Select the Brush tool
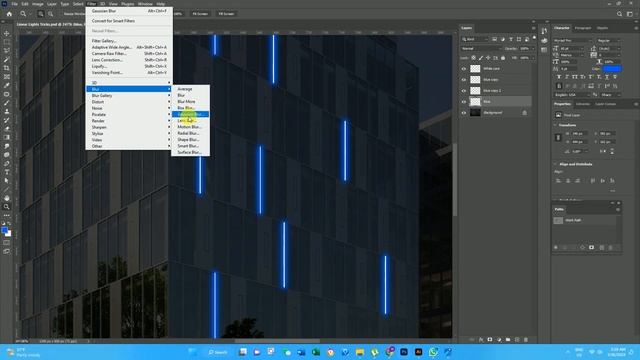Screen dimensions: 640x360 coord(7,103)
